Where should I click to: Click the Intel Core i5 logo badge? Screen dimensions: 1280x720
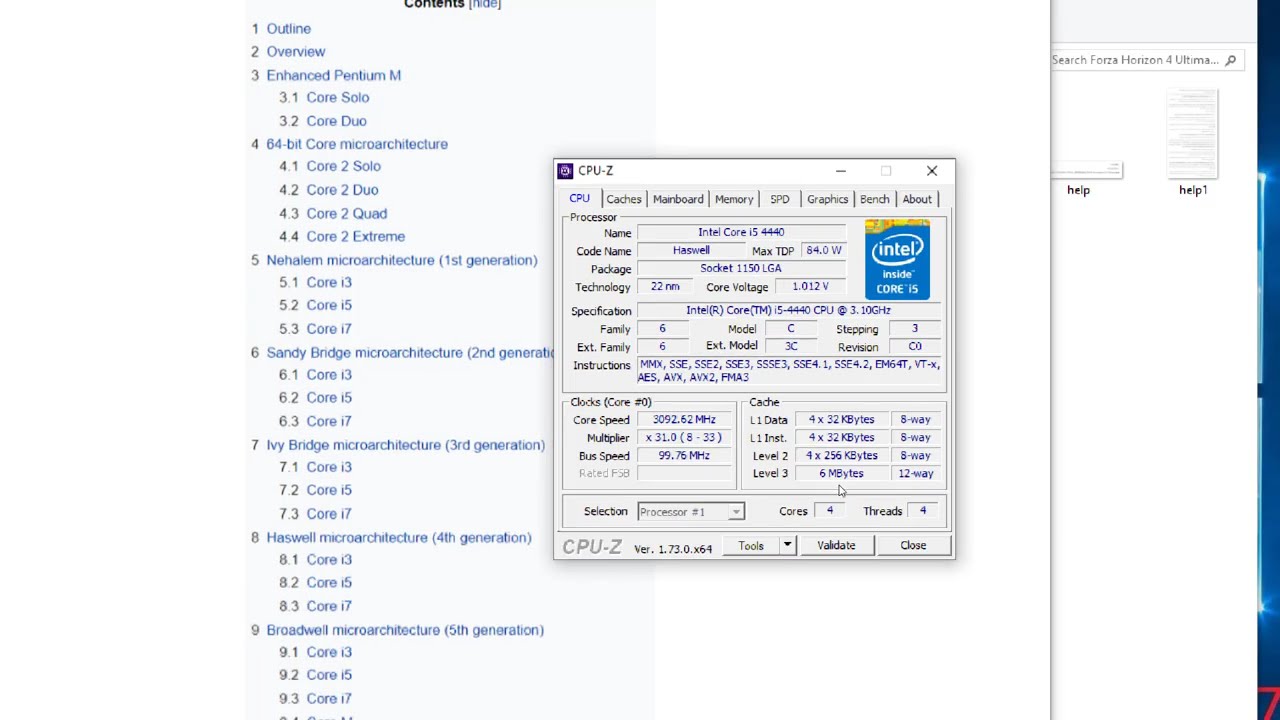897,259
